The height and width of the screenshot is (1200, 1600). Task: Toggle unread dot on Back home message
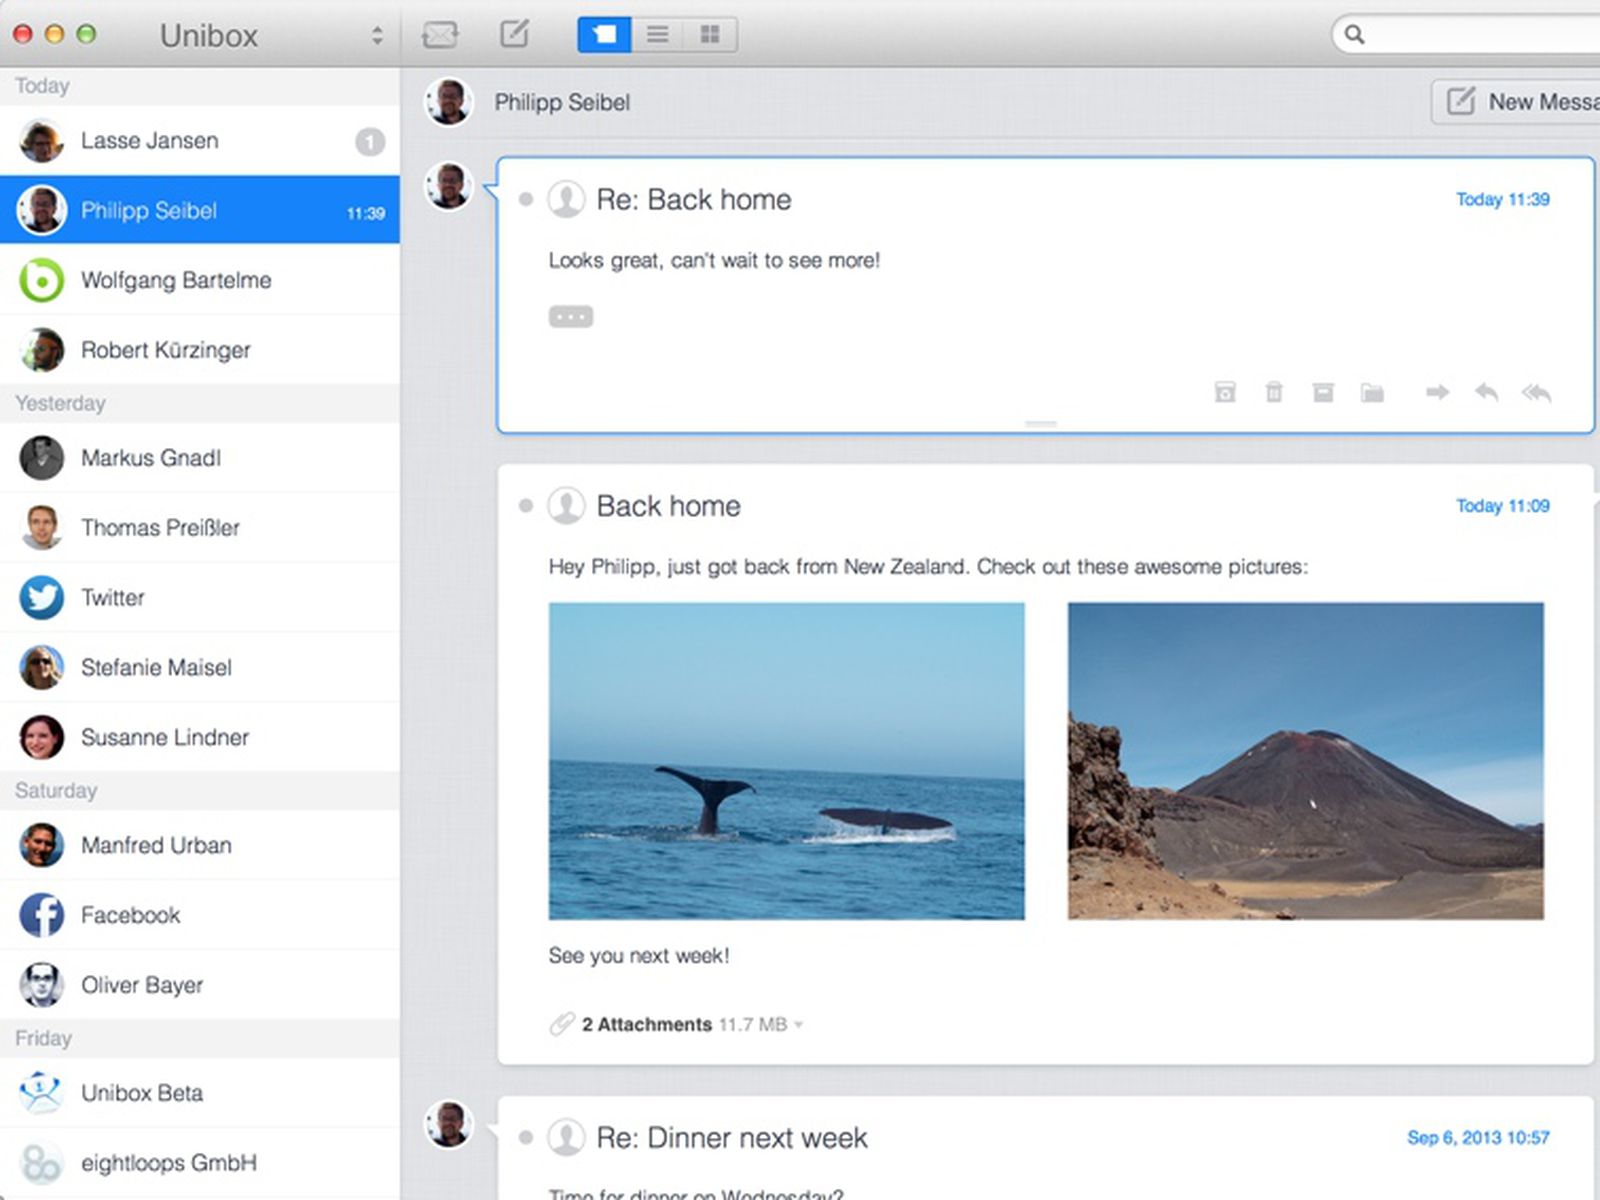click(526, 506)
